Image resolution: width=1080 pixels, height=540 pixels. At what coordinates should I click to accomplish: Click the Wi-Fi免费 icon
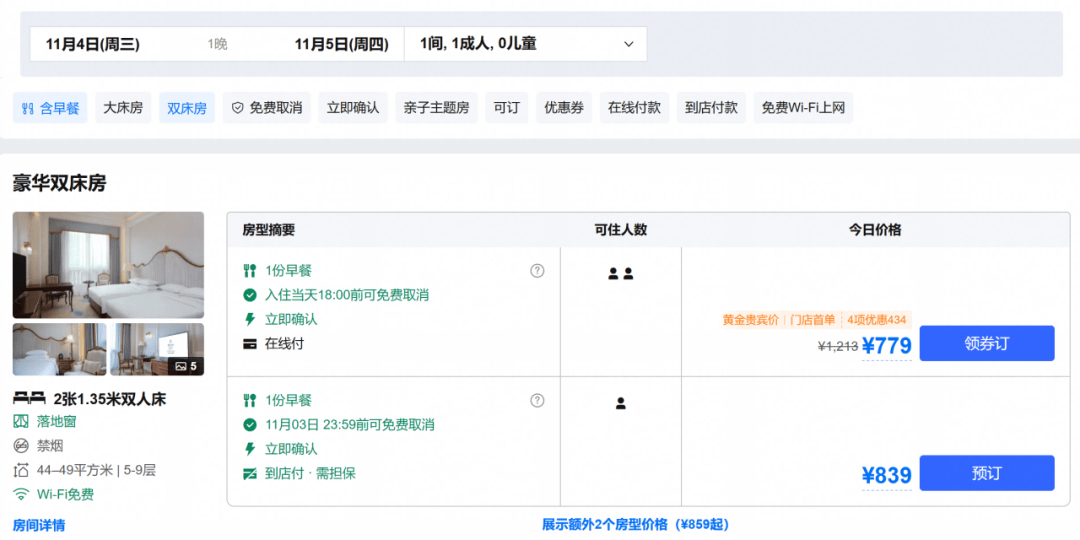tap(21, 494)
